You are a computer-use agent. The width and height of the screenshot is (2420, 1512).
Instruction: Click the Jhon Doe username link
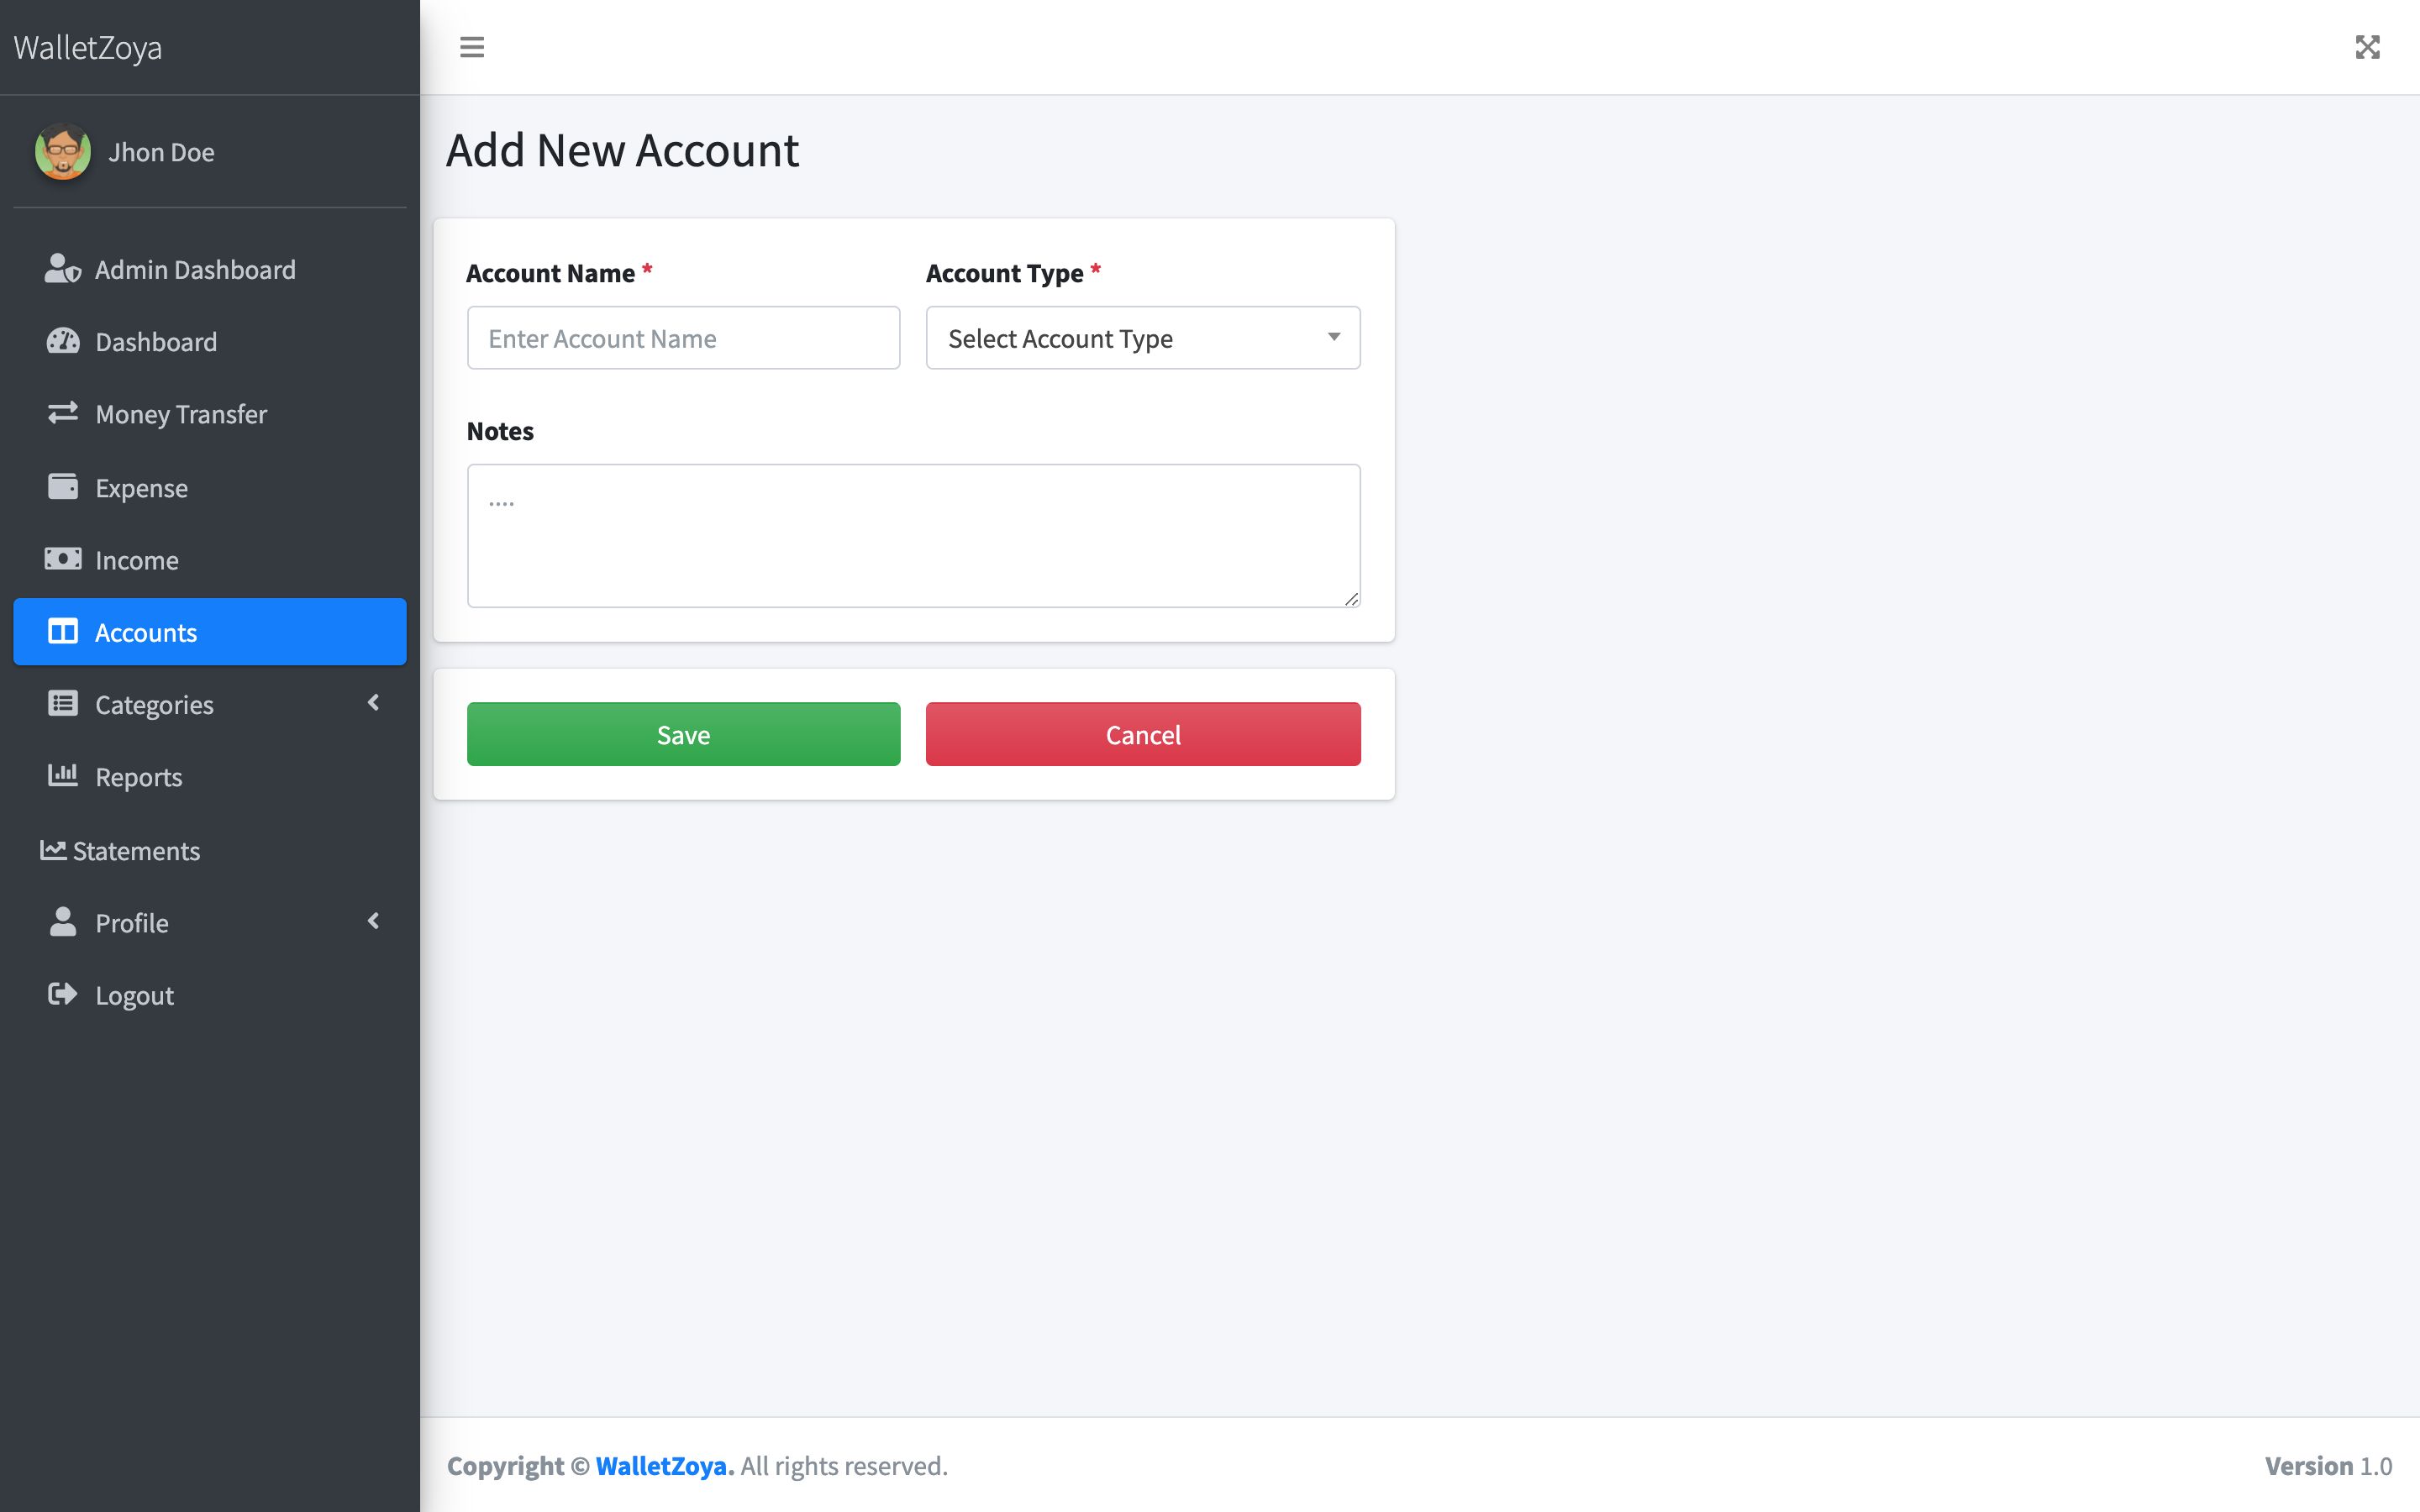[x=161, y=152]
